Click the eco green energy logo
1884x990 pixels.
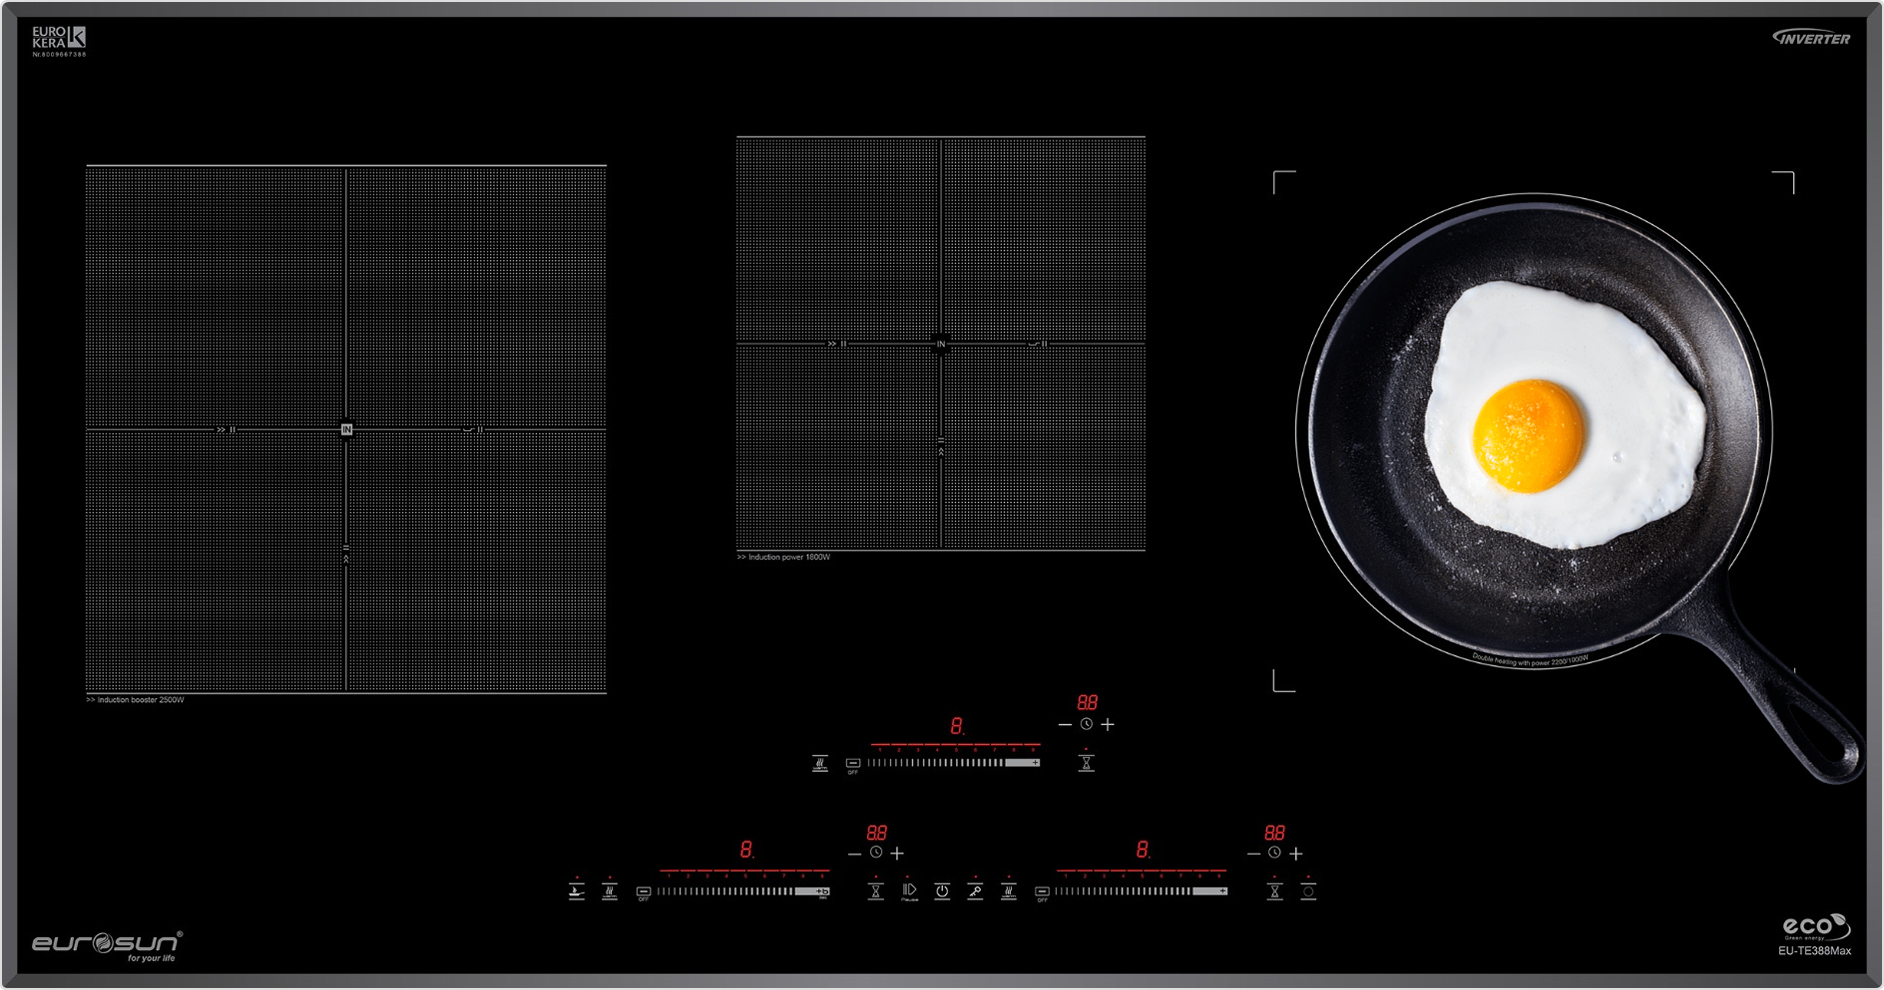pos(1816,927)
